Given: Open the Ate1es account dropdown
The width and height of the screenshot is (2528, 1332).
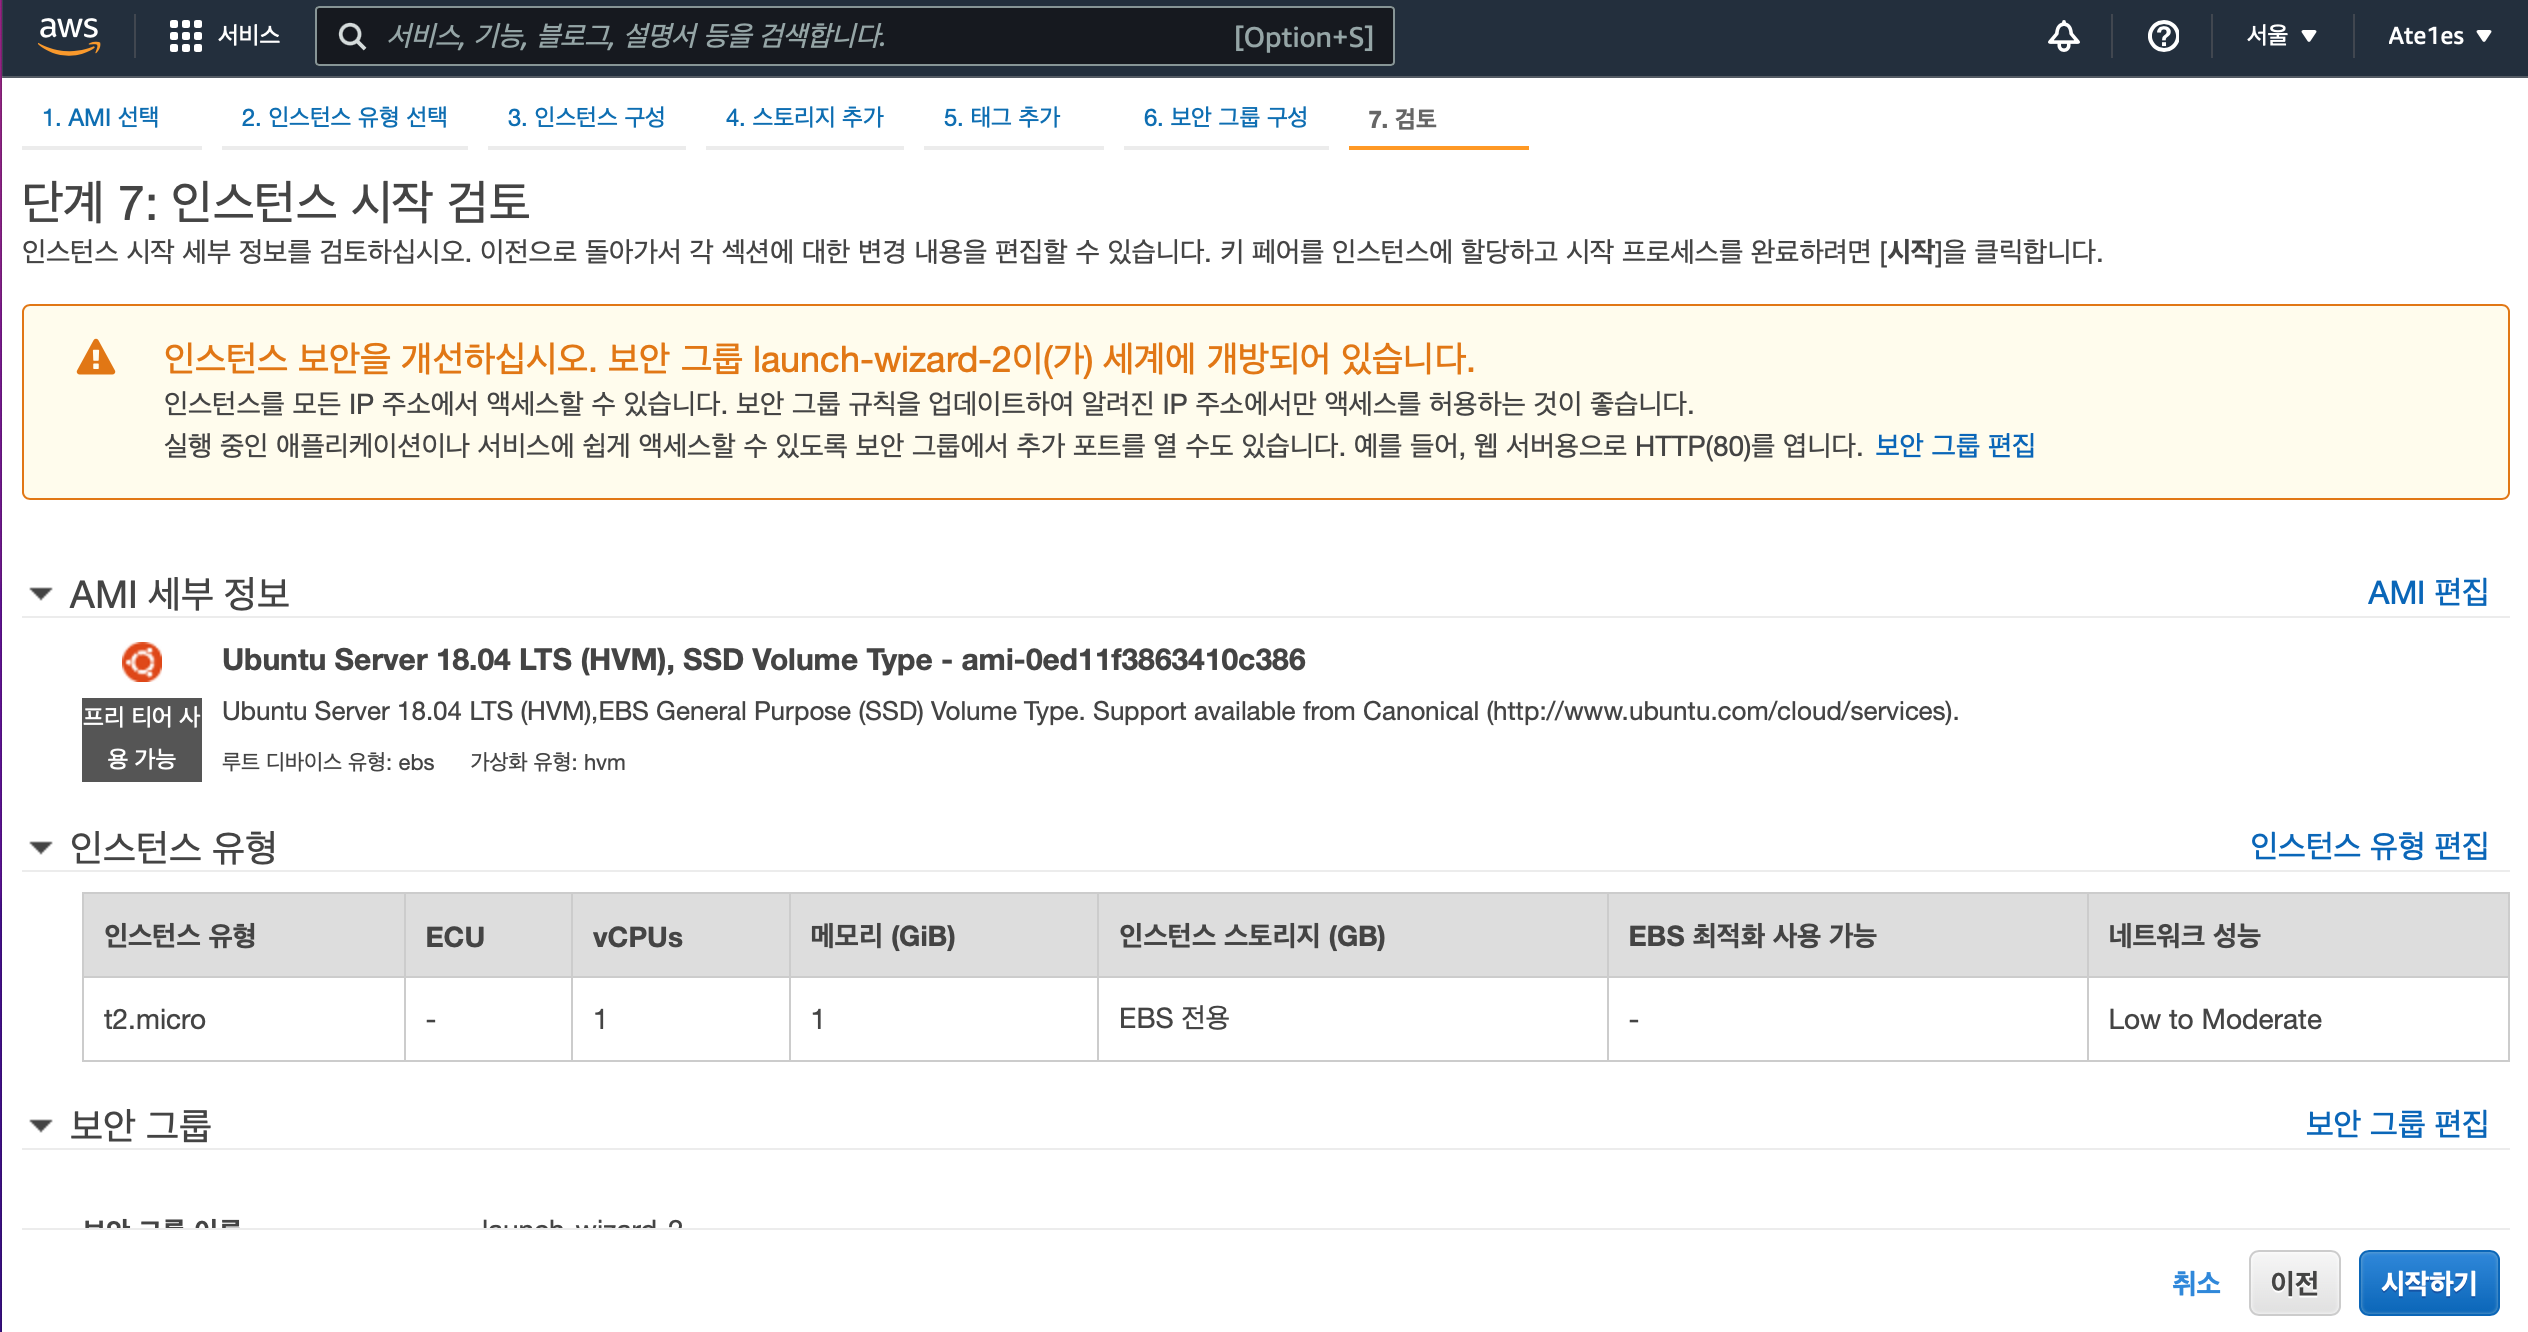Looking at the screenshot, I should point(2439,37).
